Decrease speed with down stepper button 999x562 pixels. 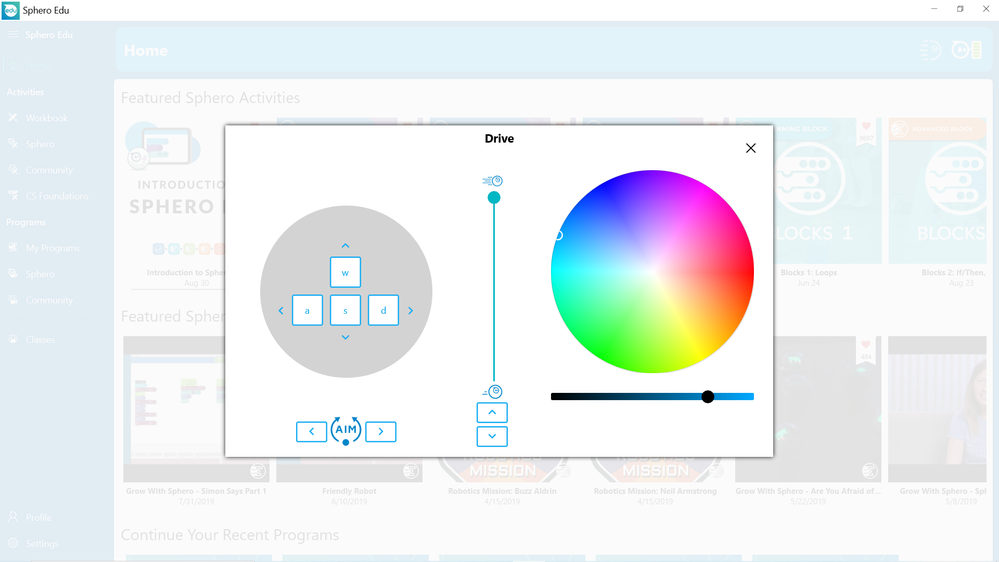coord(492,436)
